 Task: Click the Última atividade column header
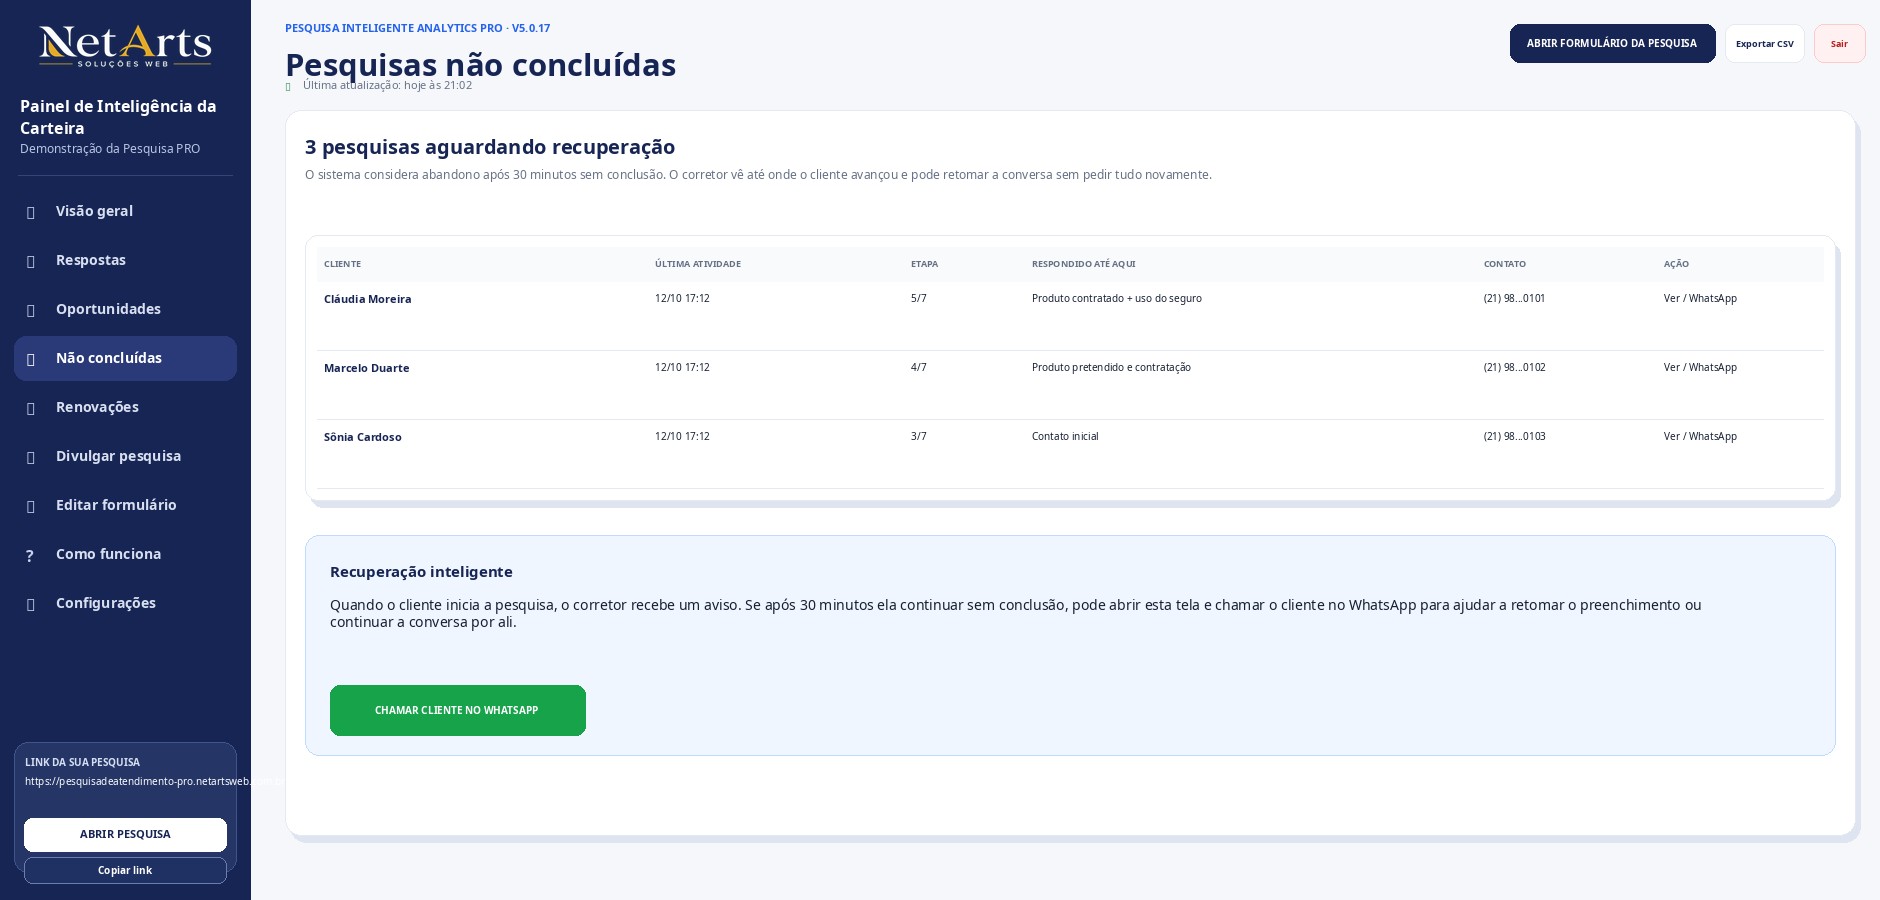697,264
